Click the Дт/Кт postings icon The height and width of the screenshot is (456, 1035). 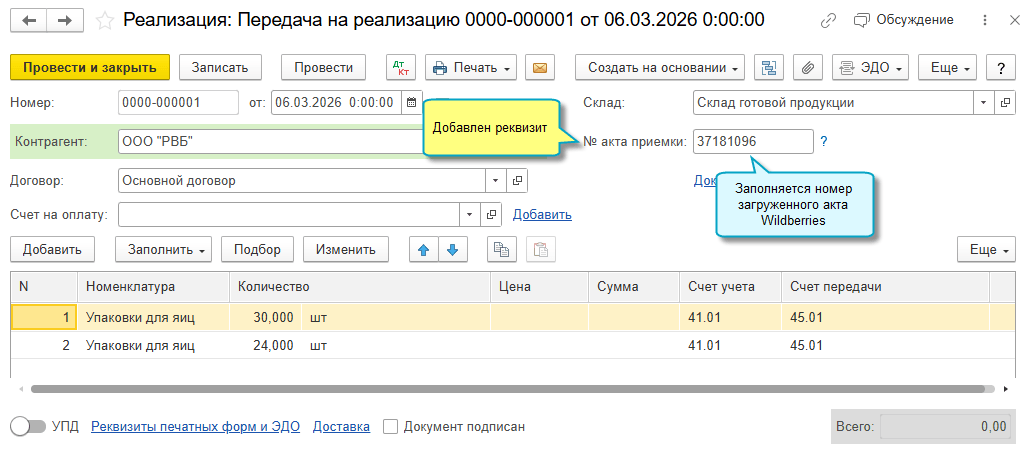pyautogui.click(x=401, y=67)
